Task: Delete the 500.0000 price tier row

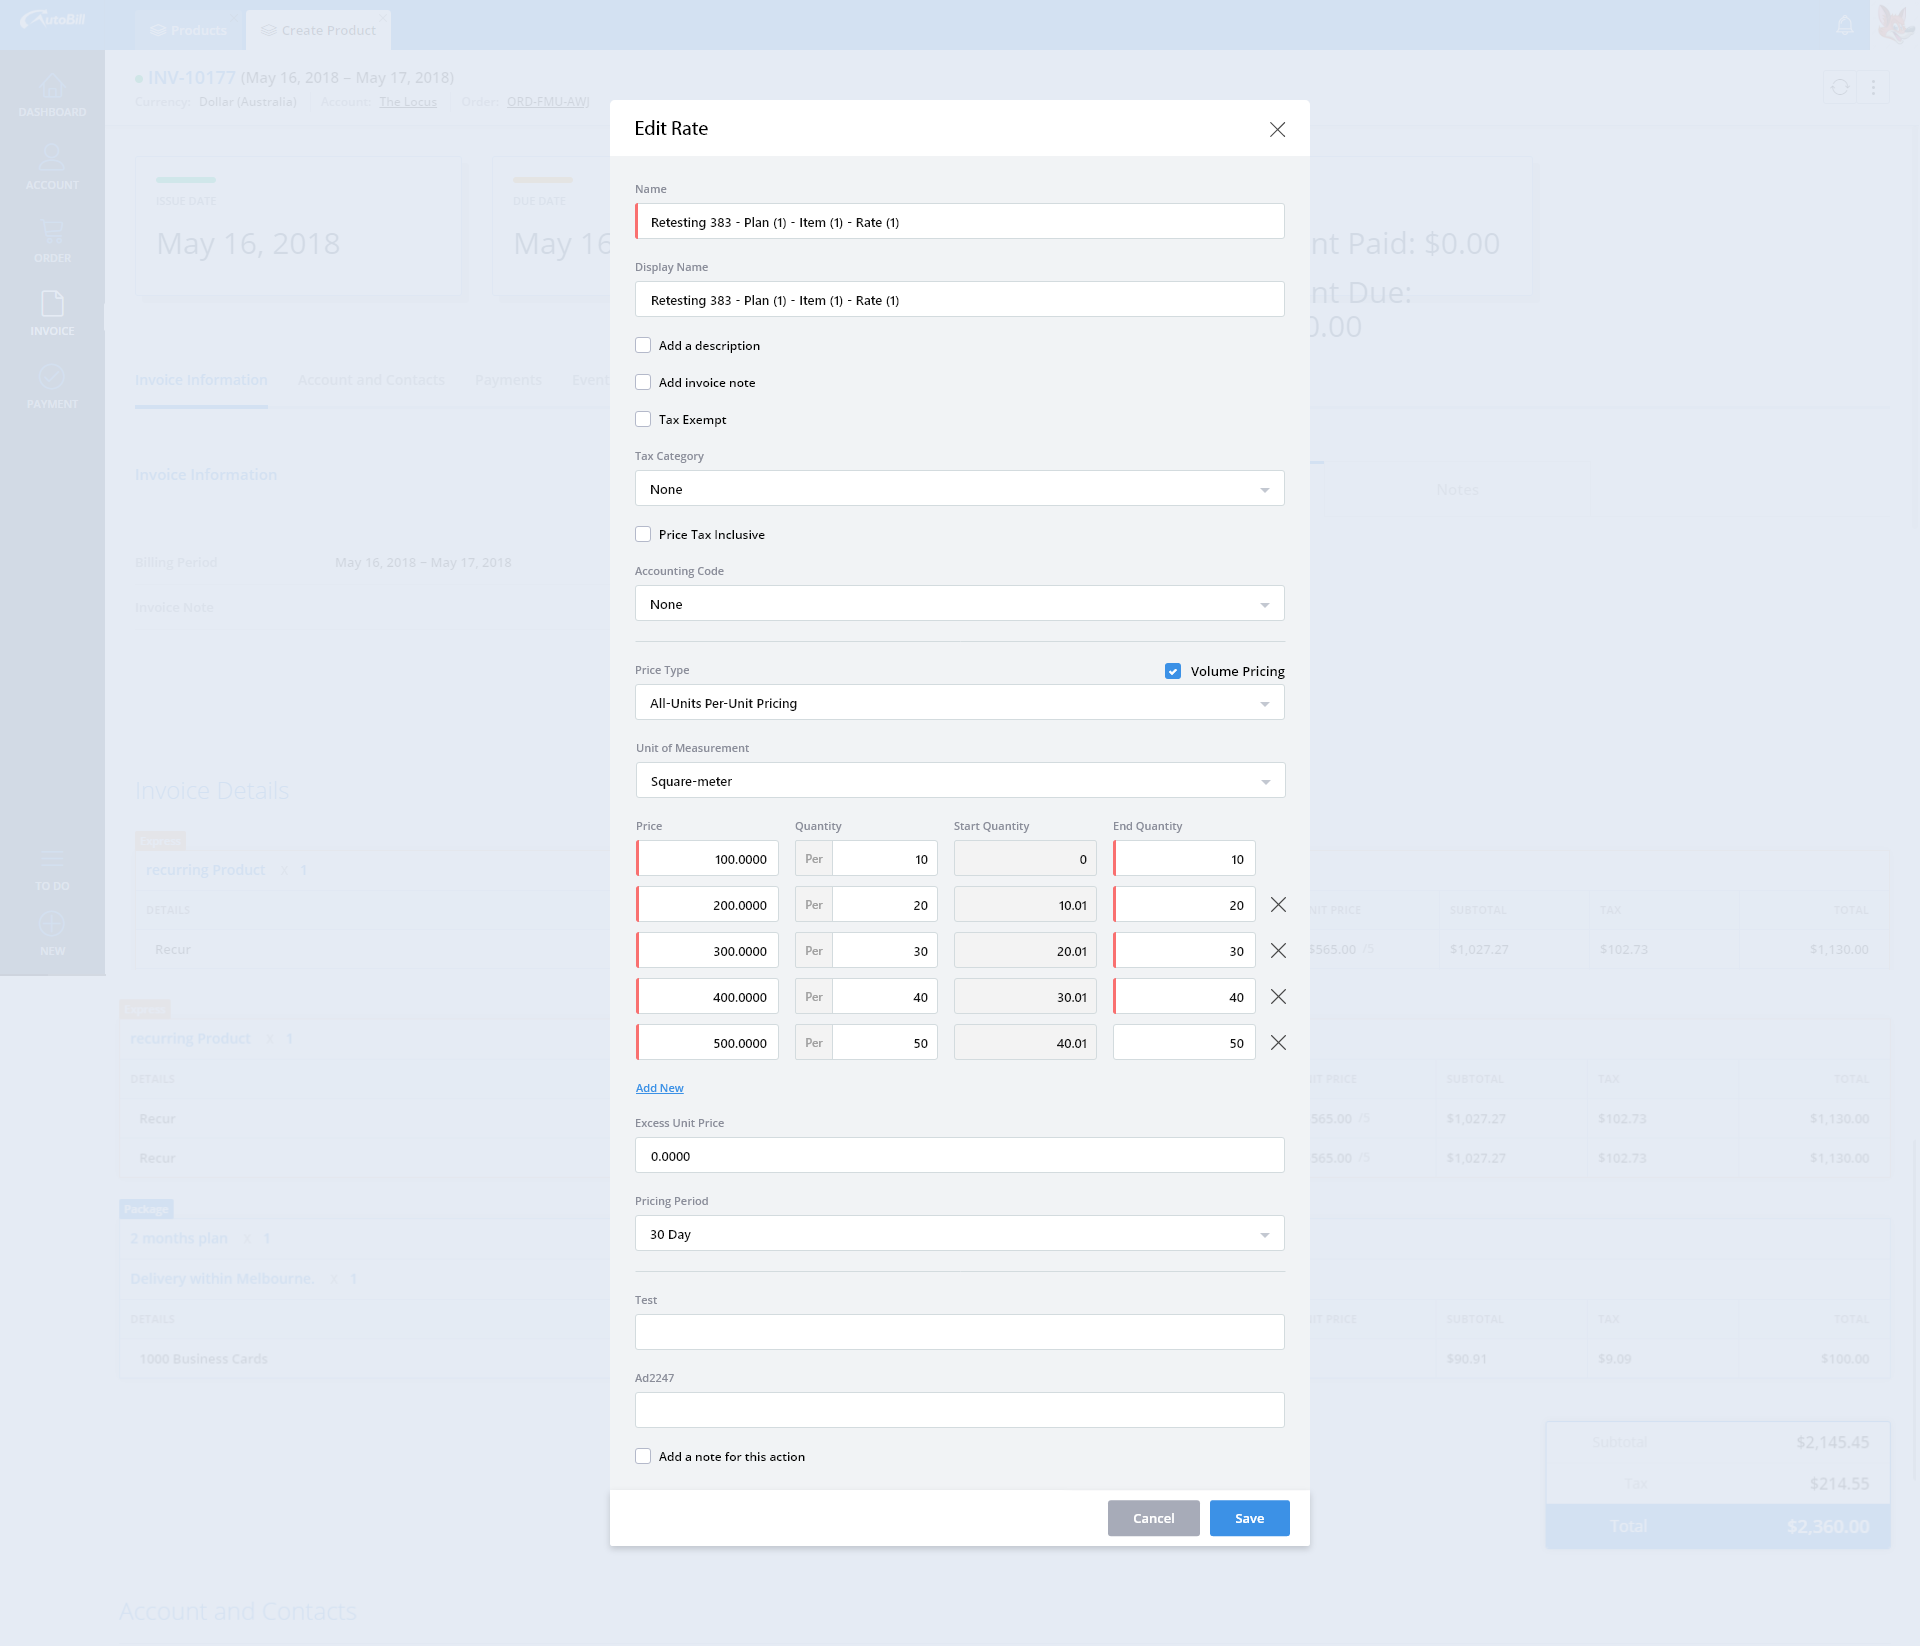Action: point(1278,1043)
